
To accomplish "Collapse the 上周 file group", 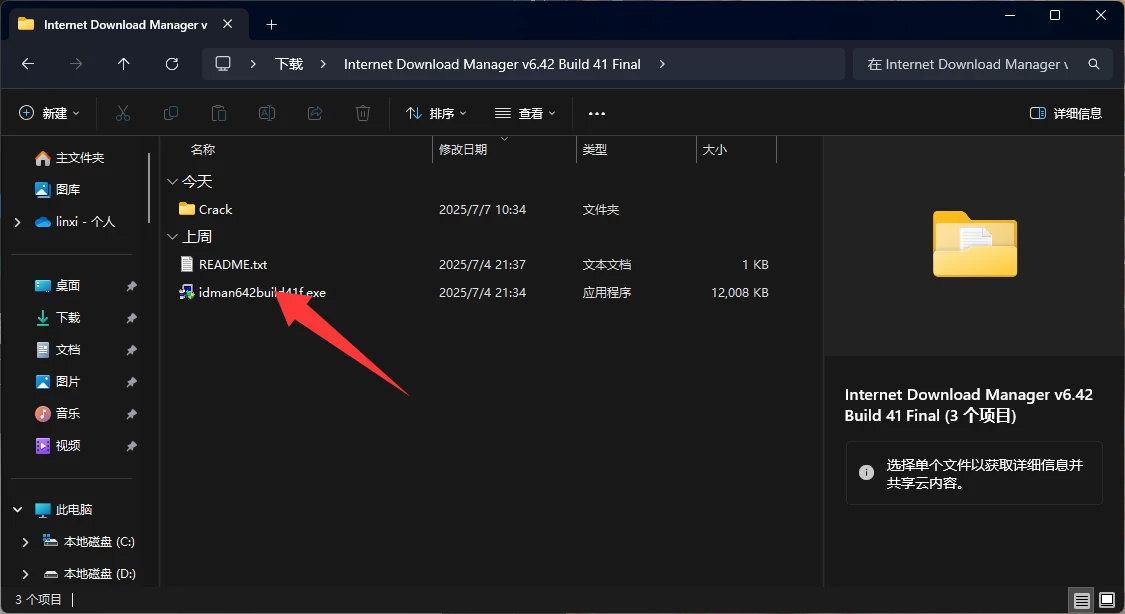I will [x=172, y=236].
